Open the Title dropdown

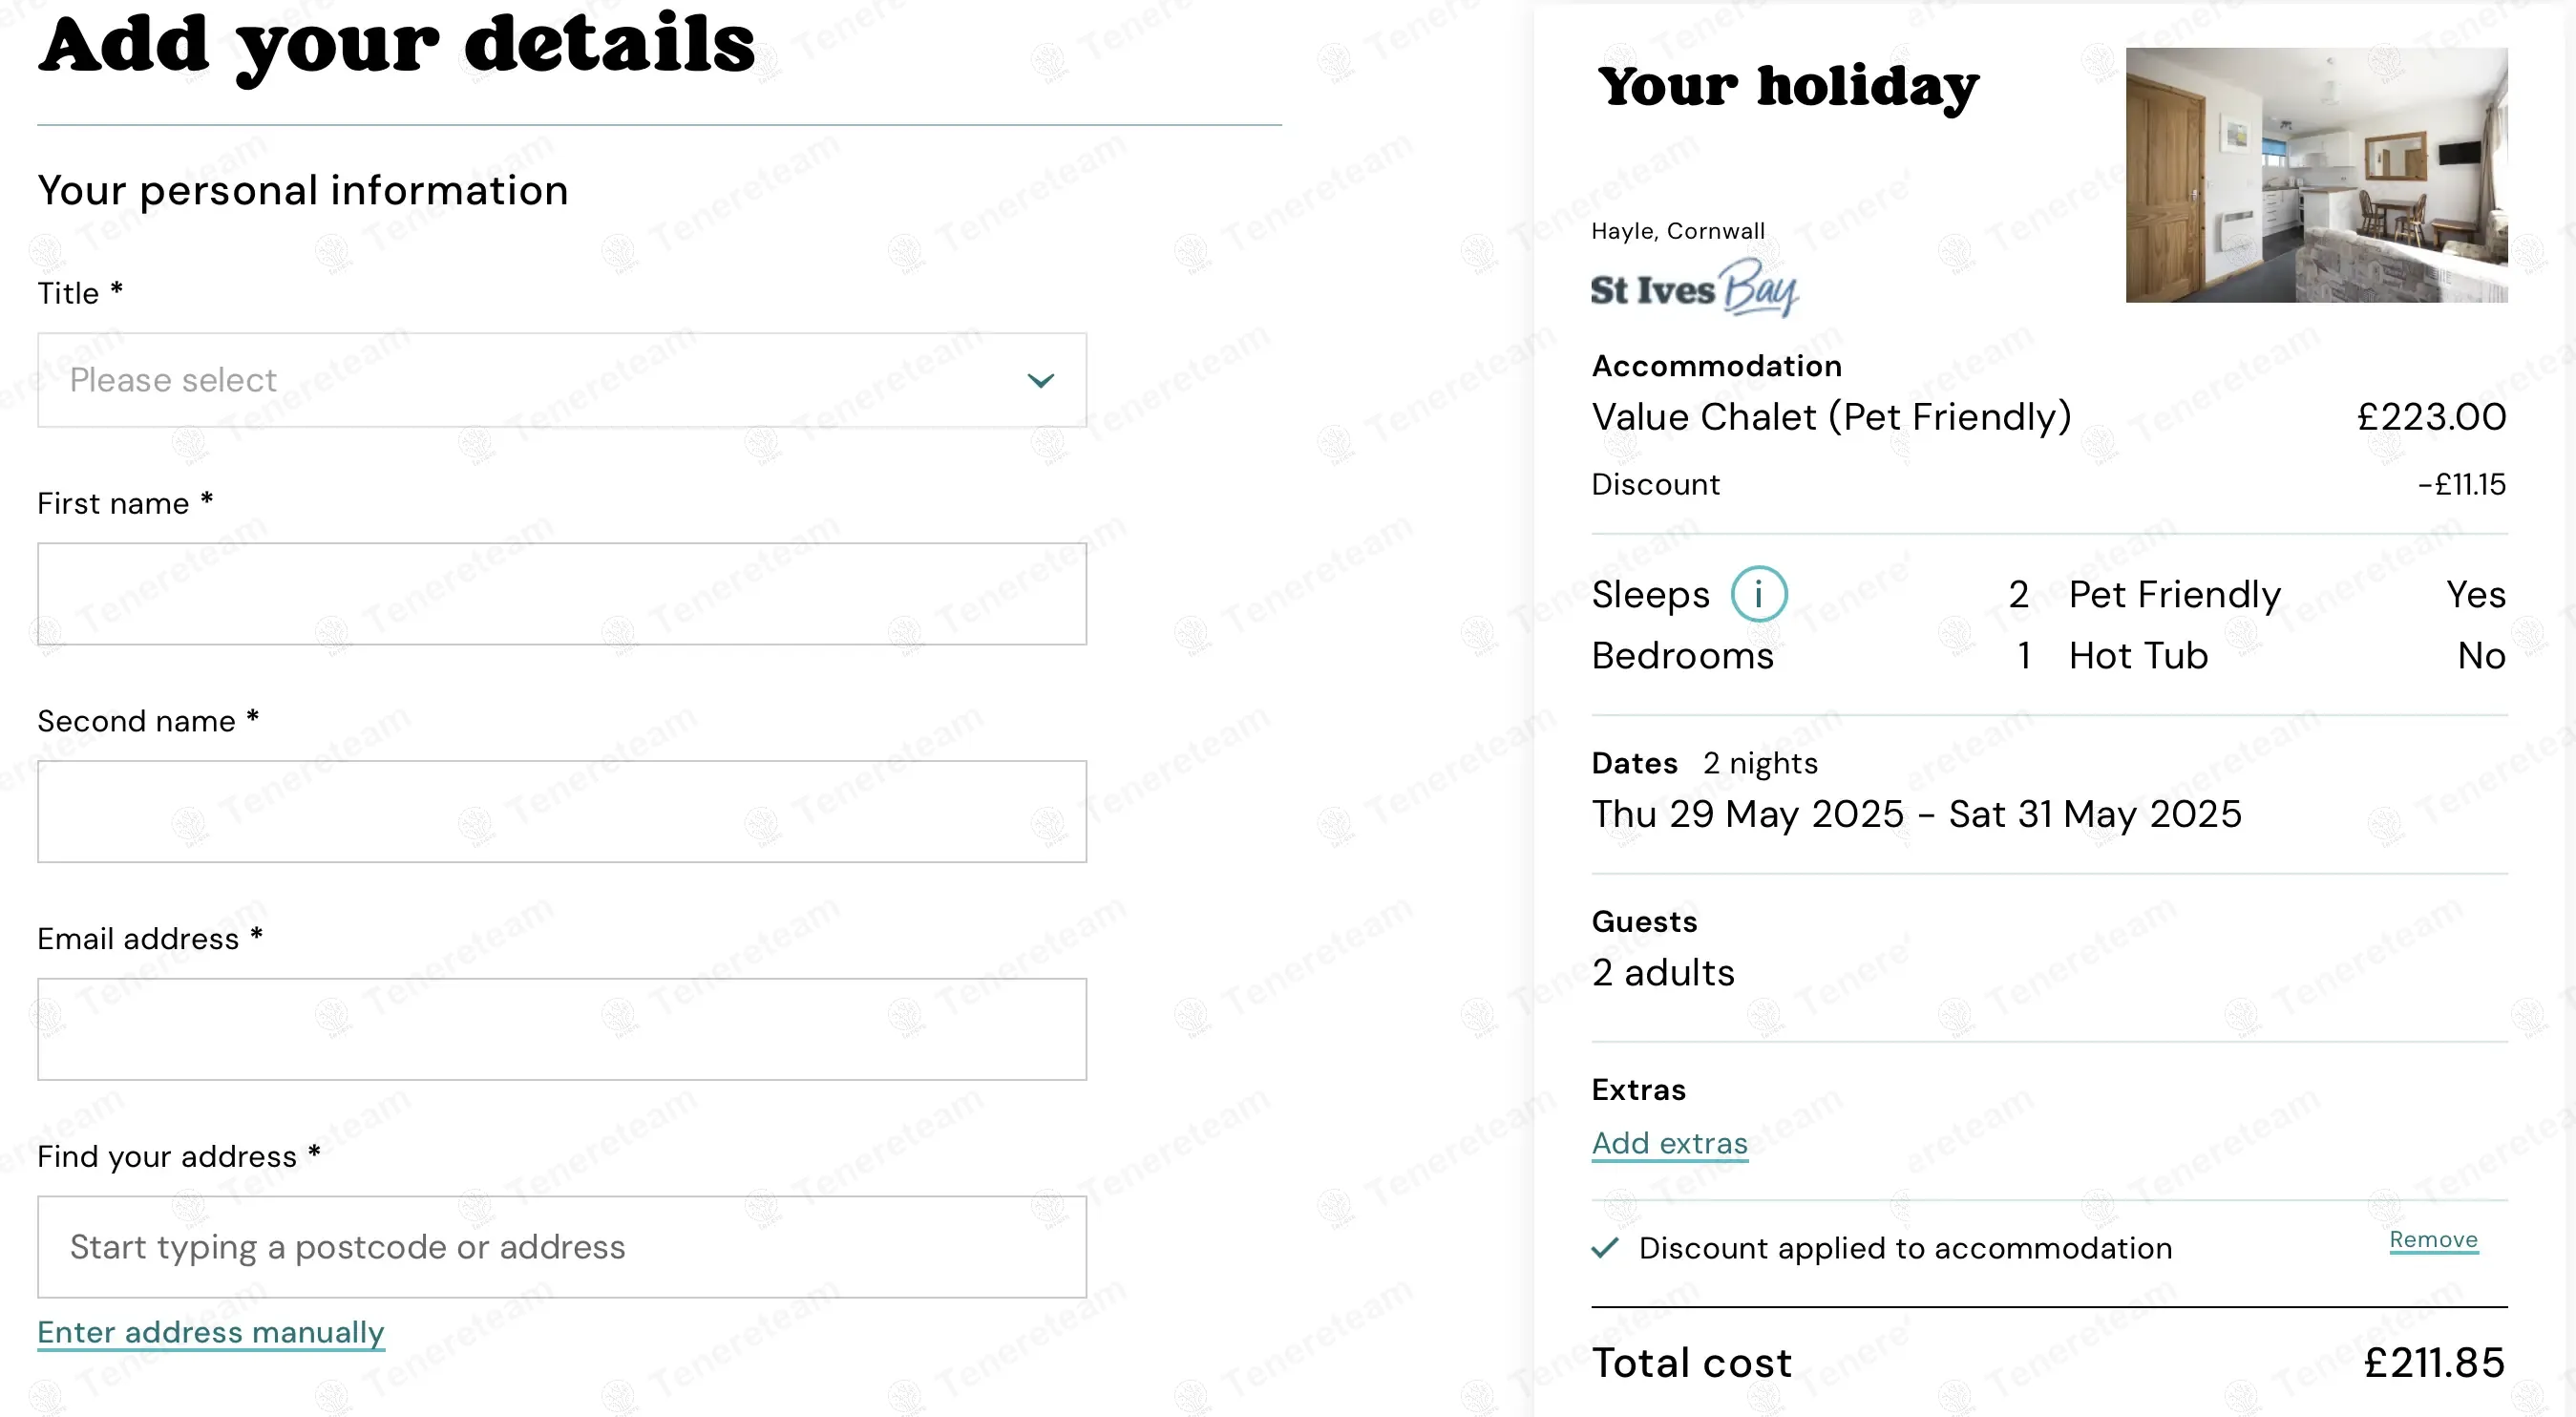click(561, 380)
